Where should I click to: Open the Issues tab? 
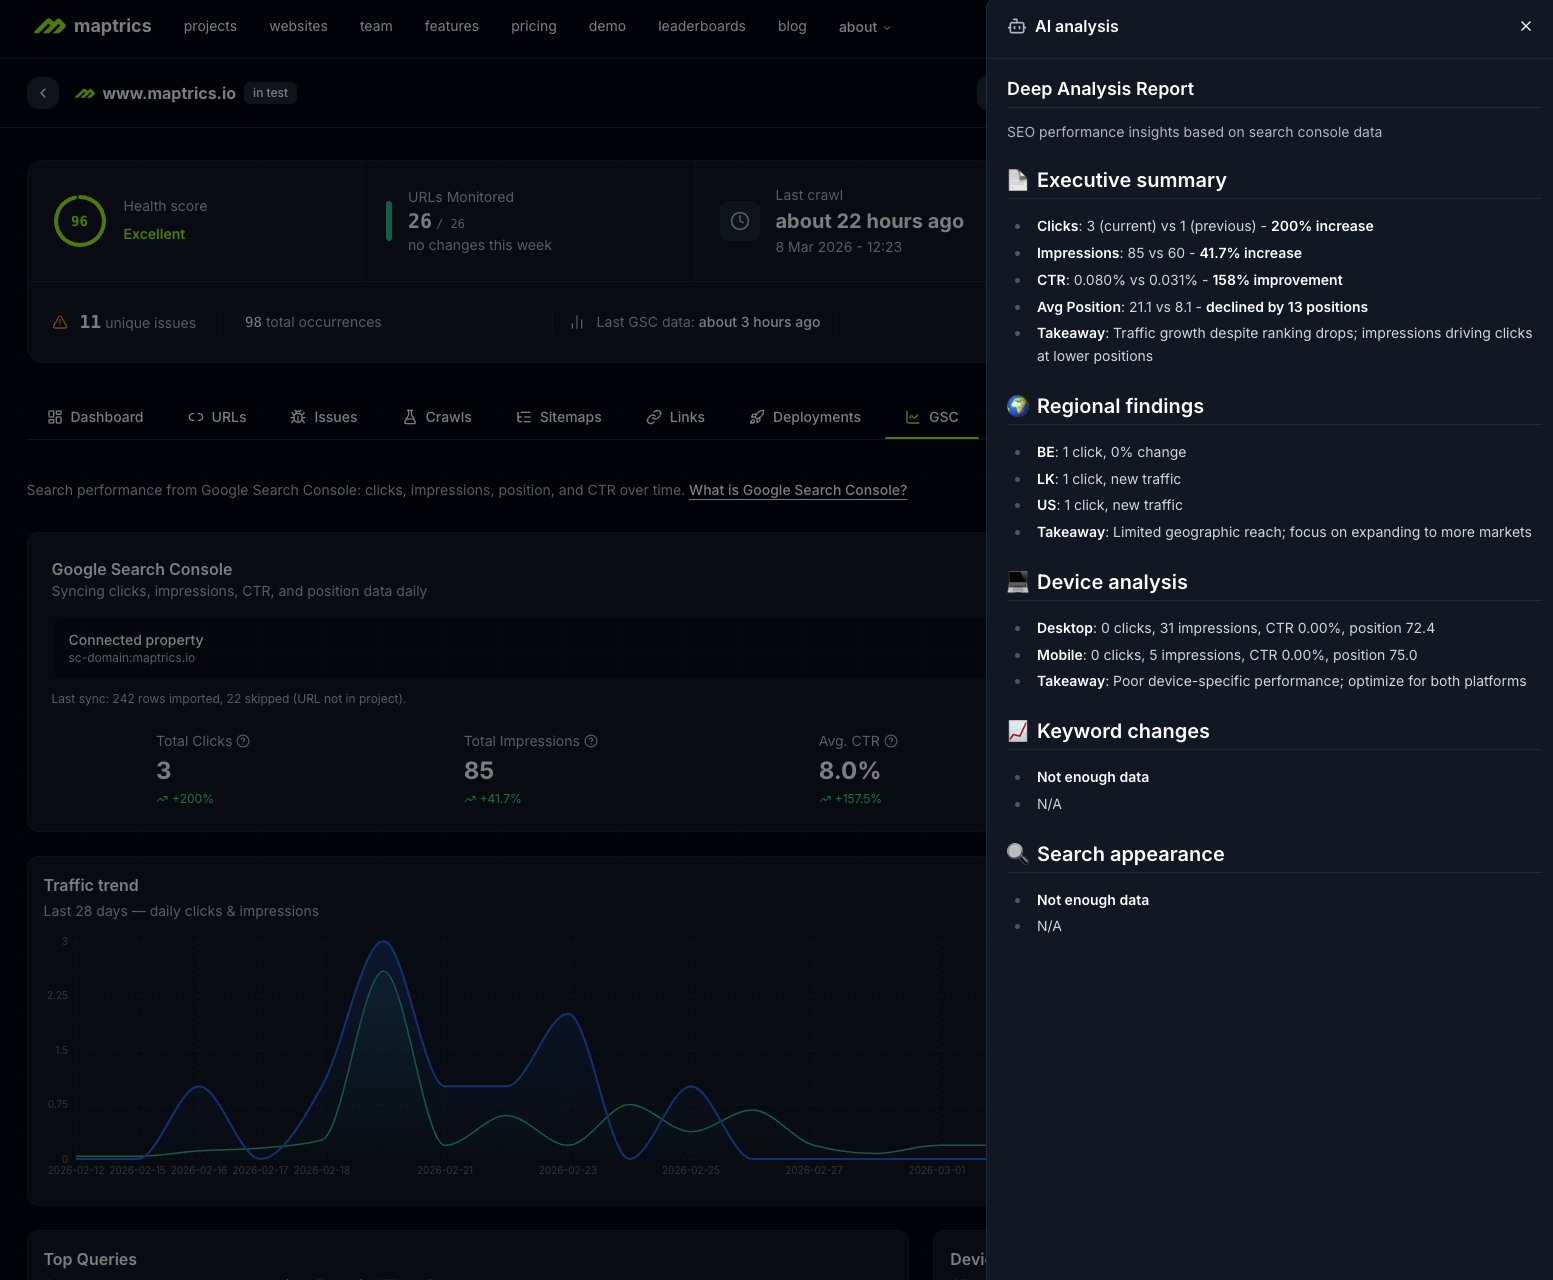(324, 417)
